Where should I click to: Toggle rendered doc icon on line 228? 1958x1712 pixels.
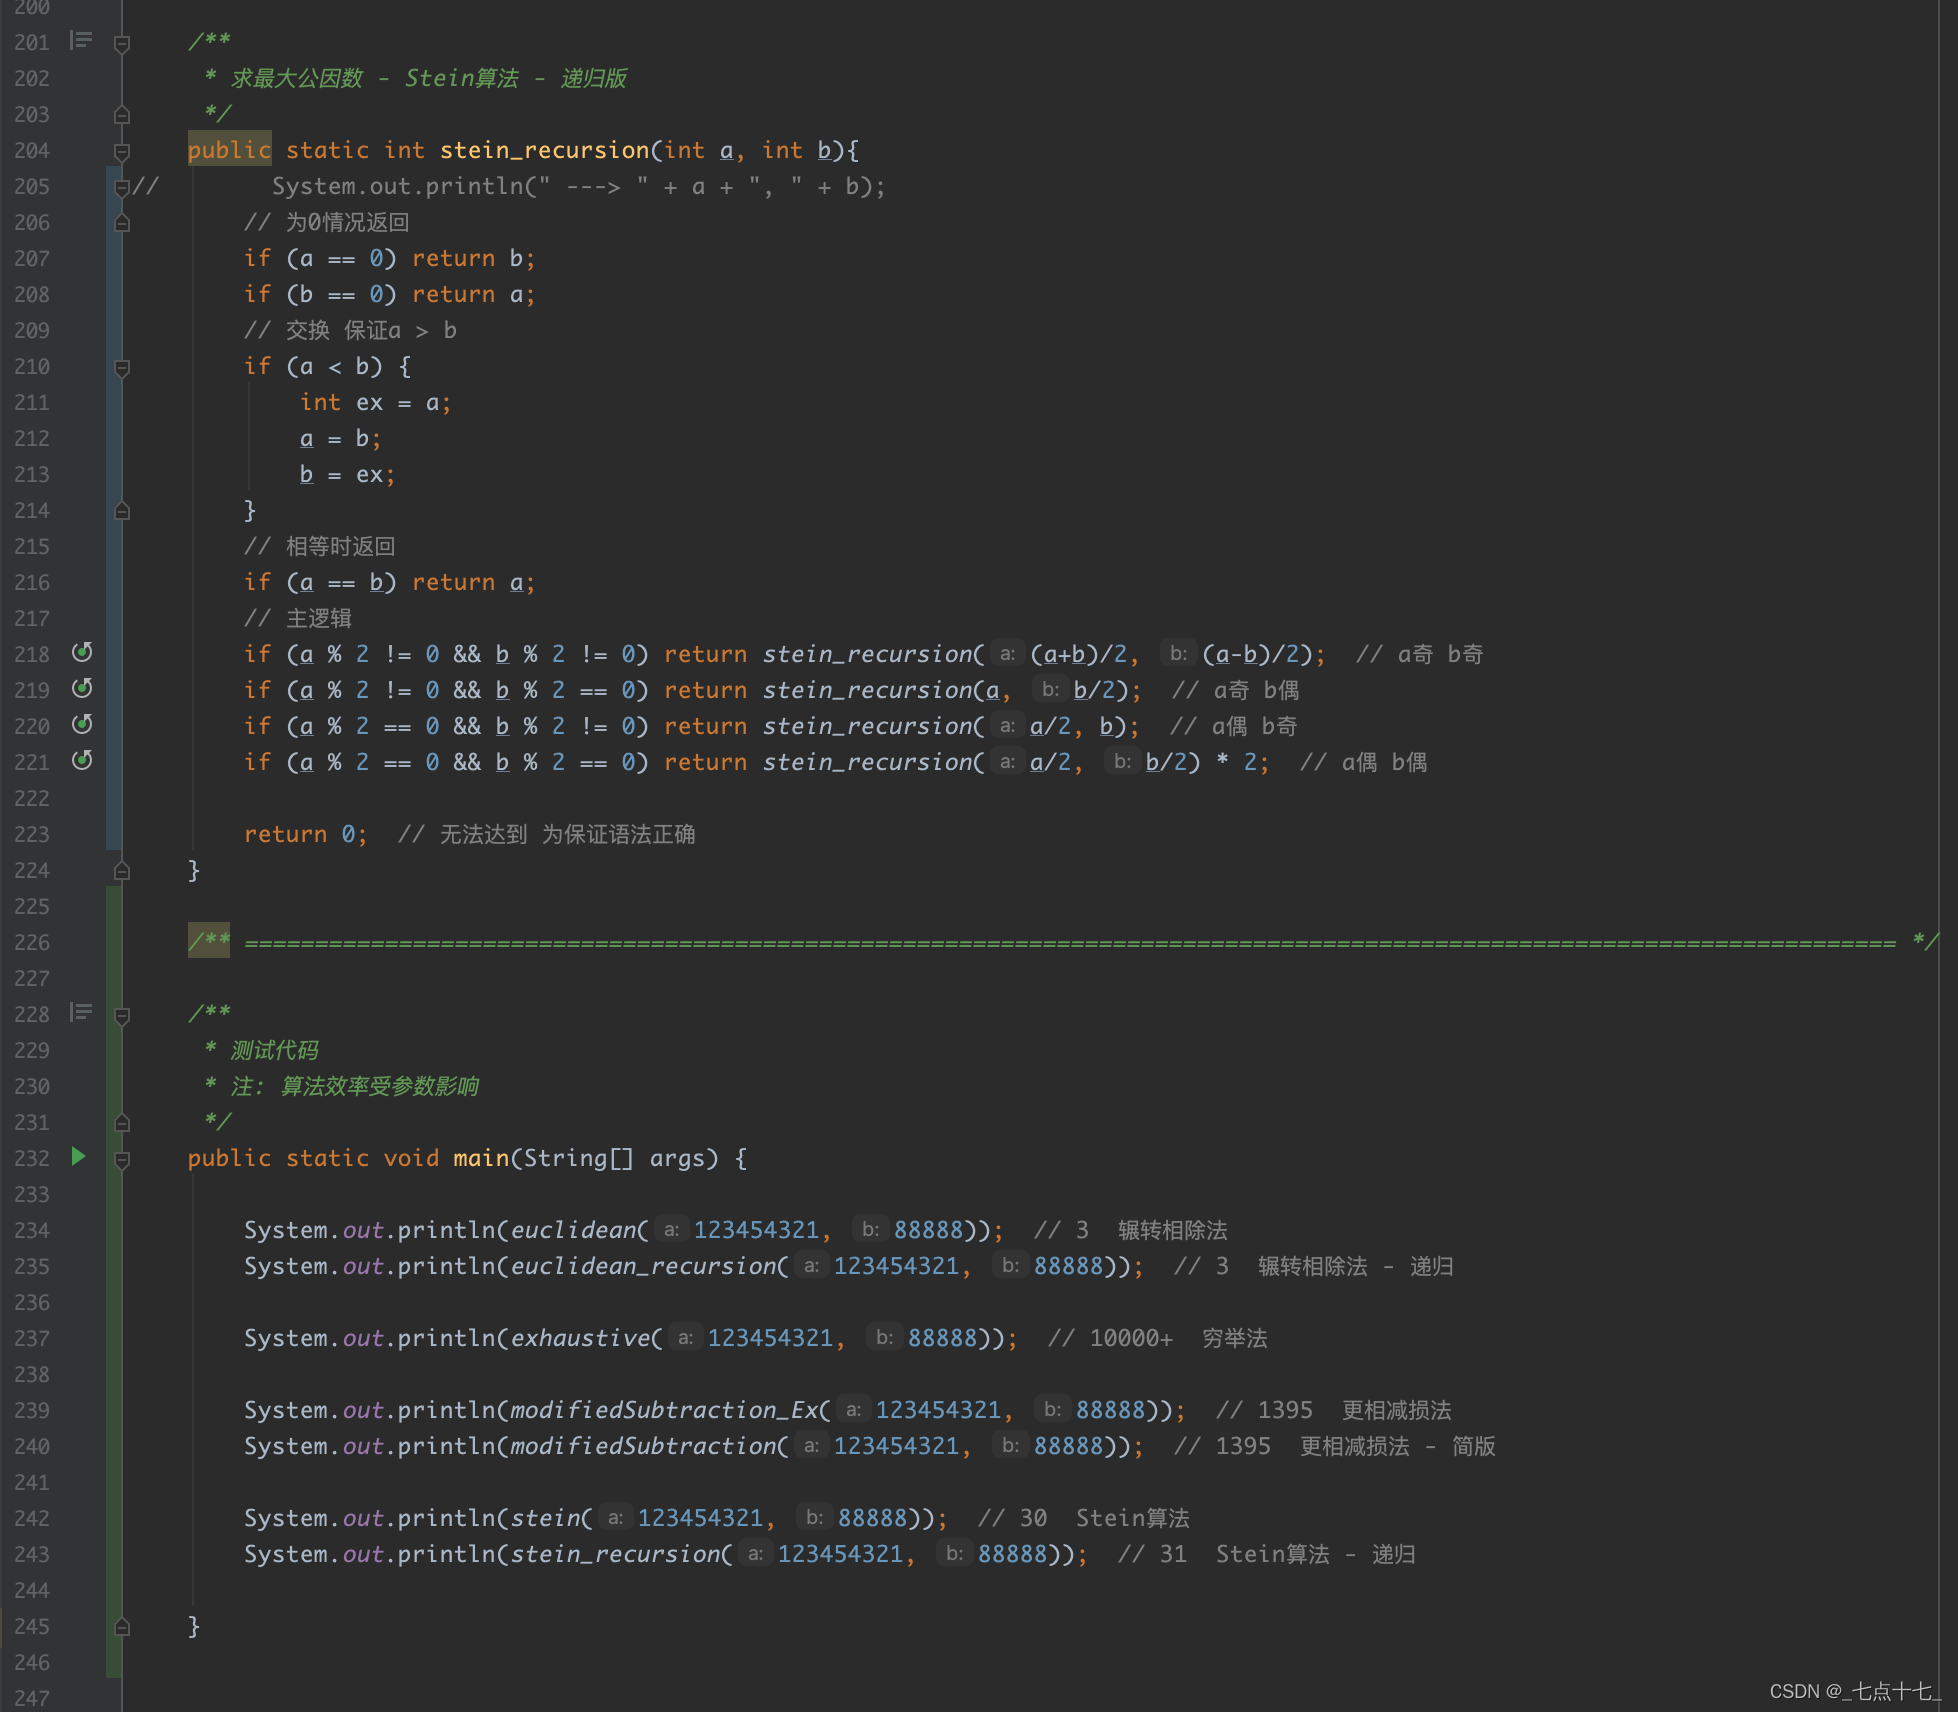tap(81, 1013)
